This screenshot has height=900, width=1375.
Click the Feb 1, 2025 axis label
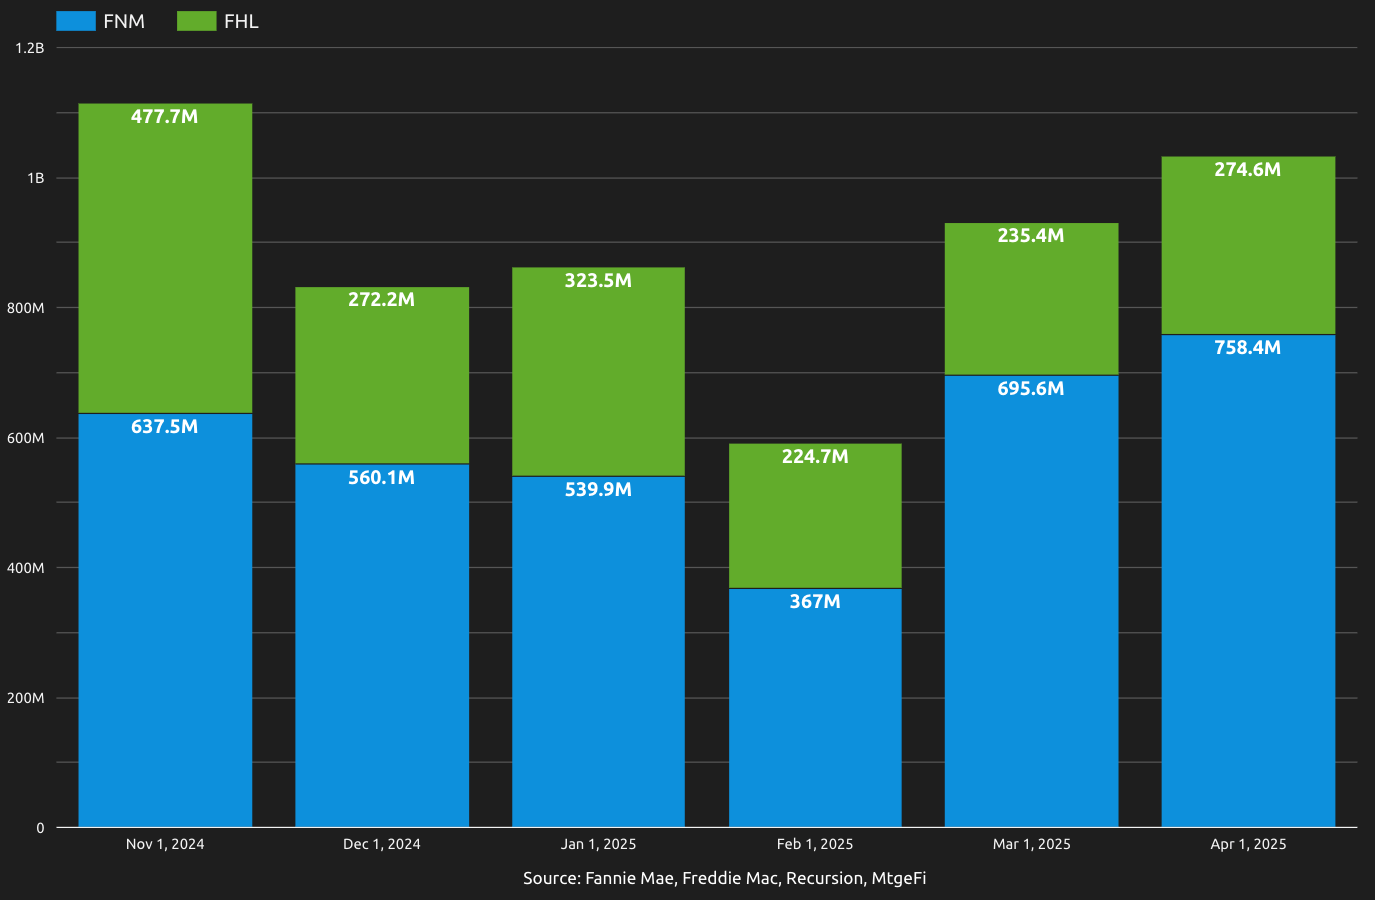(x=815, y=844)
